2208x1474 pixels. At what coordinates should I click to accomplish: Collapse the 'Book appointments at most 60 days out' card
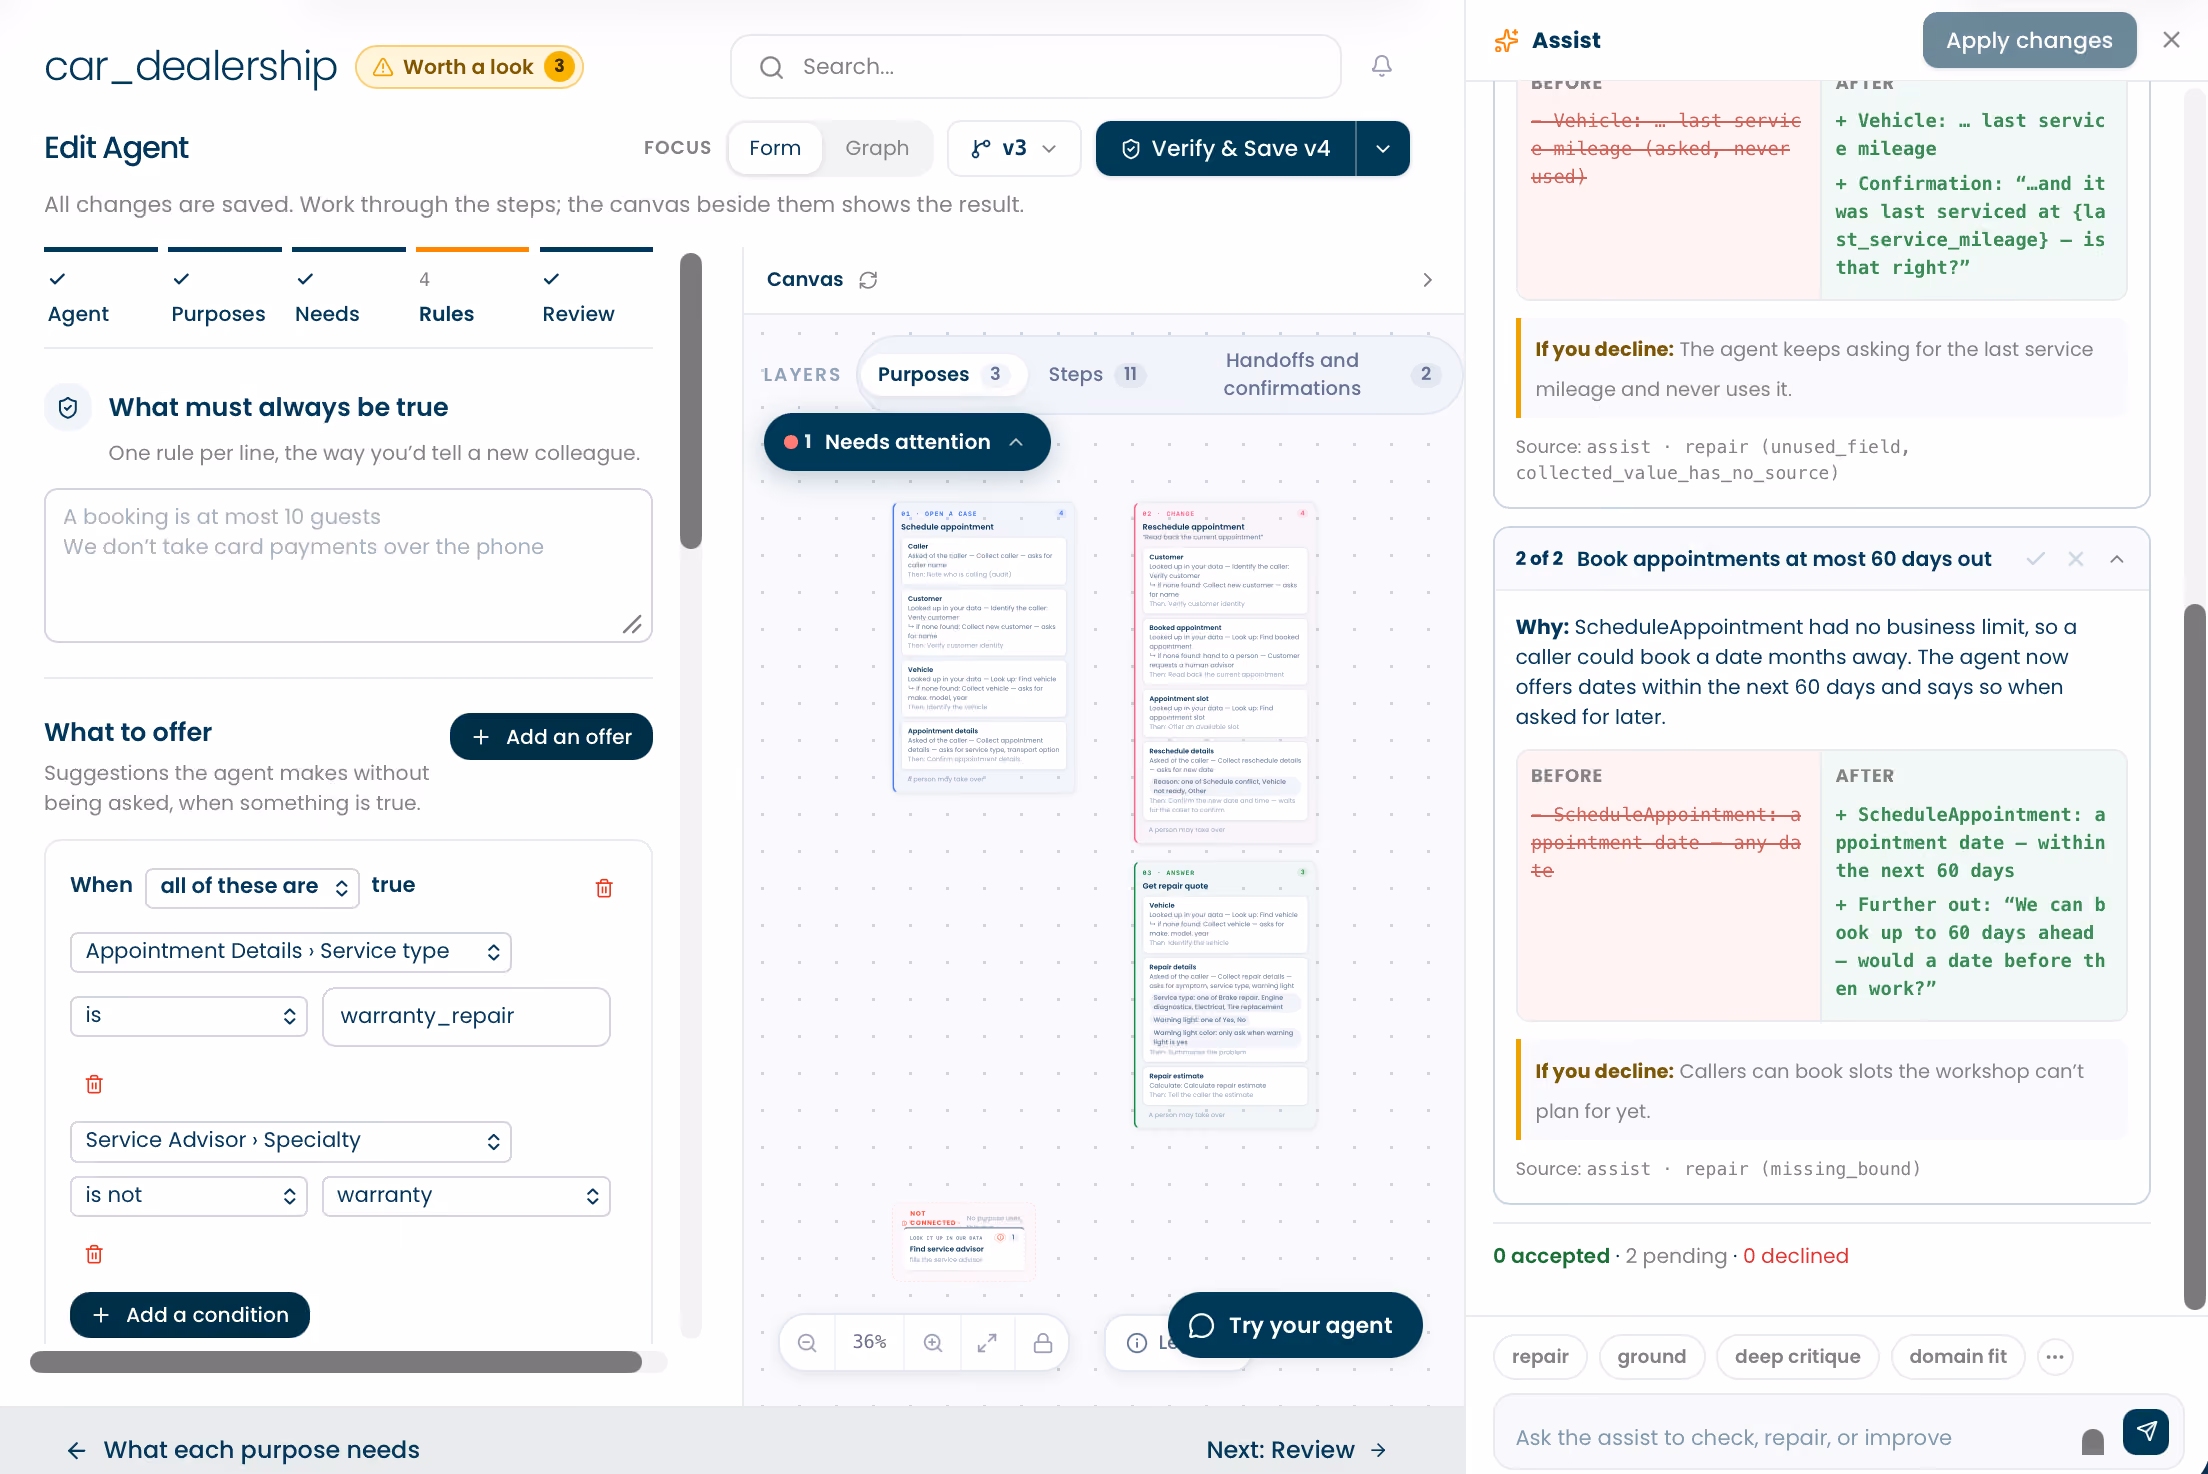(2117, 559)
